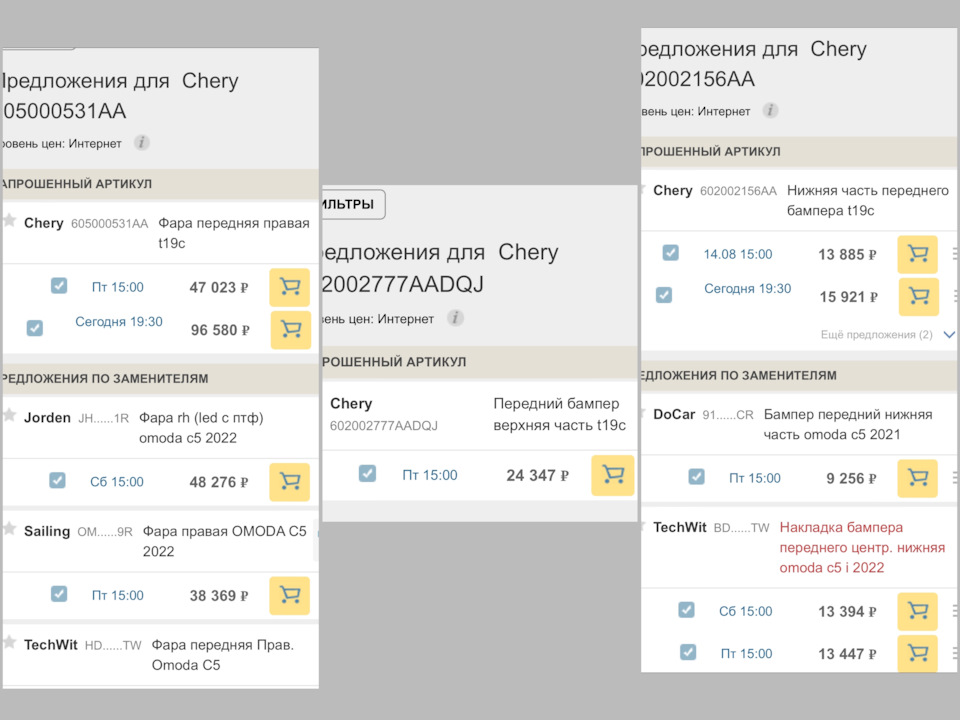960x720 pixels.
Task: Open the Фильтры button
Action: [352, 204]
